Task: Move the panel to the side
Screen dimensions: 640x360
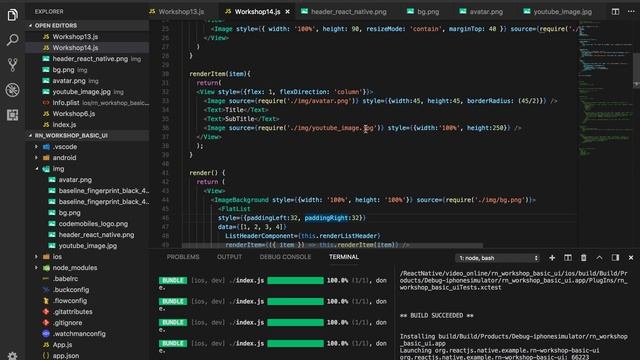Action: coord(615,258)
